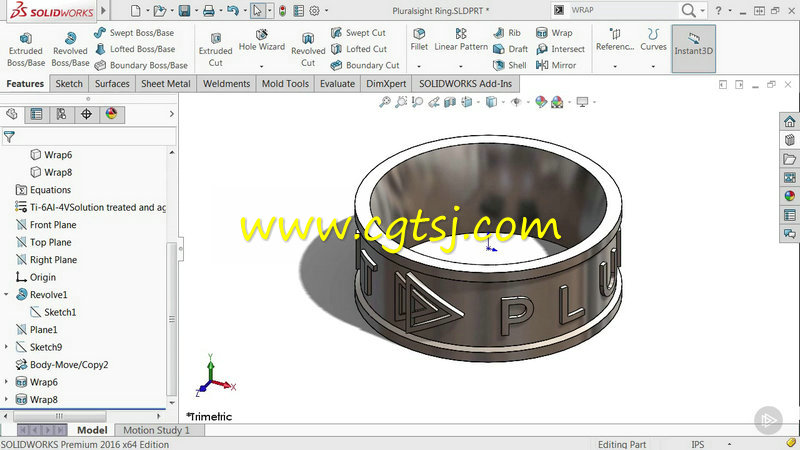
Task: Click the Rebuild traffic light icon
Action: pyautogui.click(x=282, y=10)
